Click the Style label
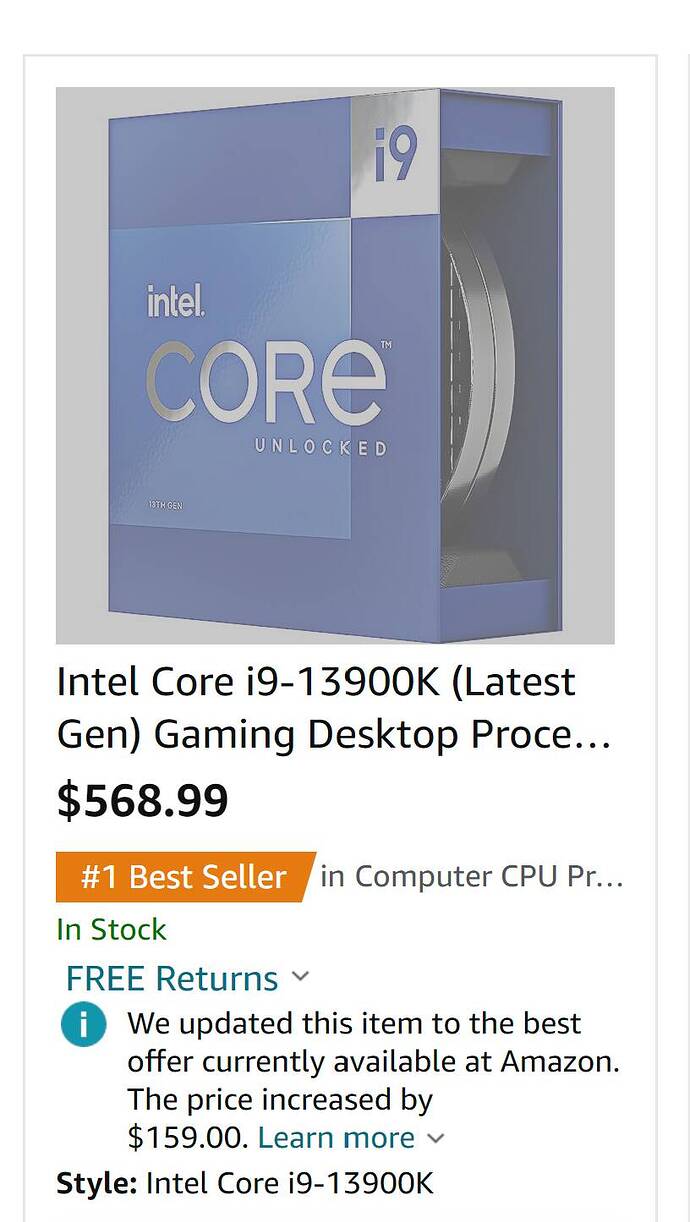The width and height of the screenshot is (690, 1222). point(89,1184)
